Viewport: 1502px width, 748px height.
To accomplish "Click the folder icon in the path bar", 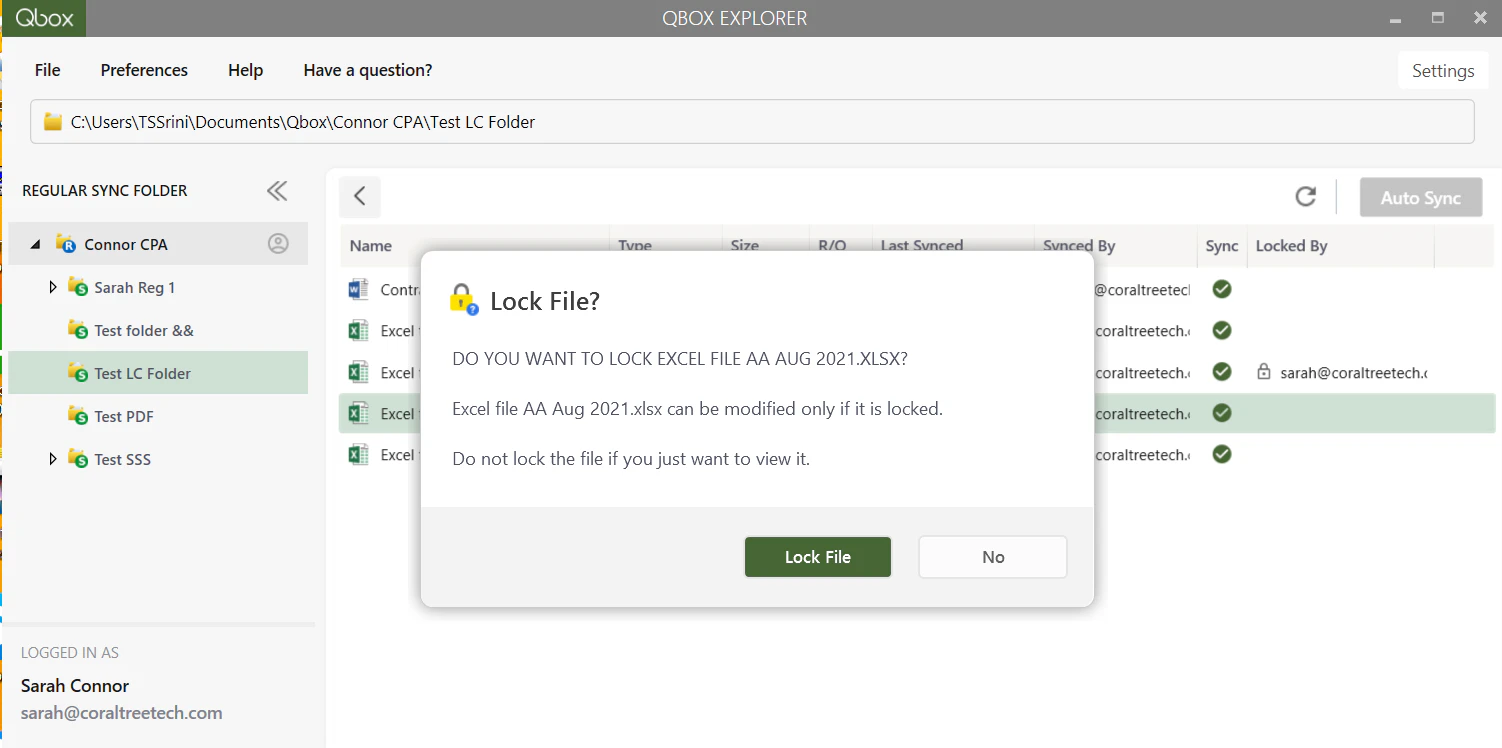I will pos(53,121).
